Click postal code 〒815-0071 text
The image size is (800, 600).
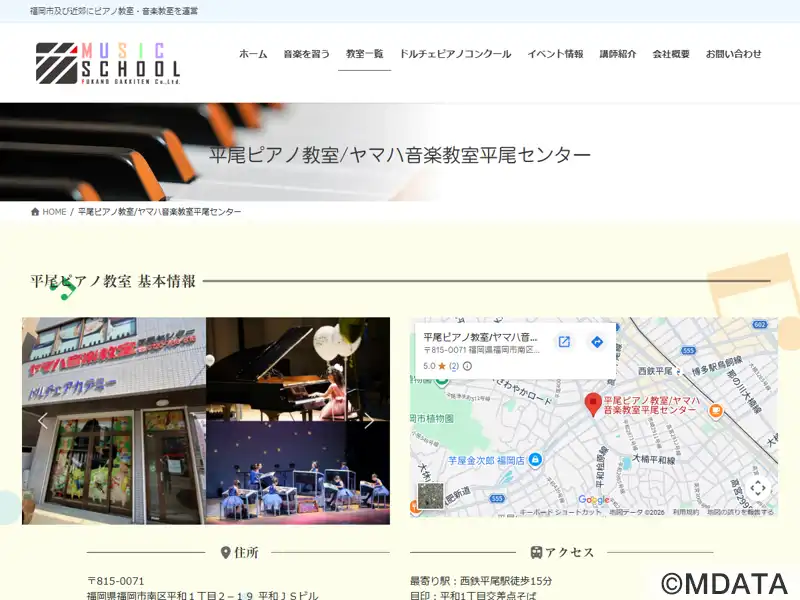point(116,581)
